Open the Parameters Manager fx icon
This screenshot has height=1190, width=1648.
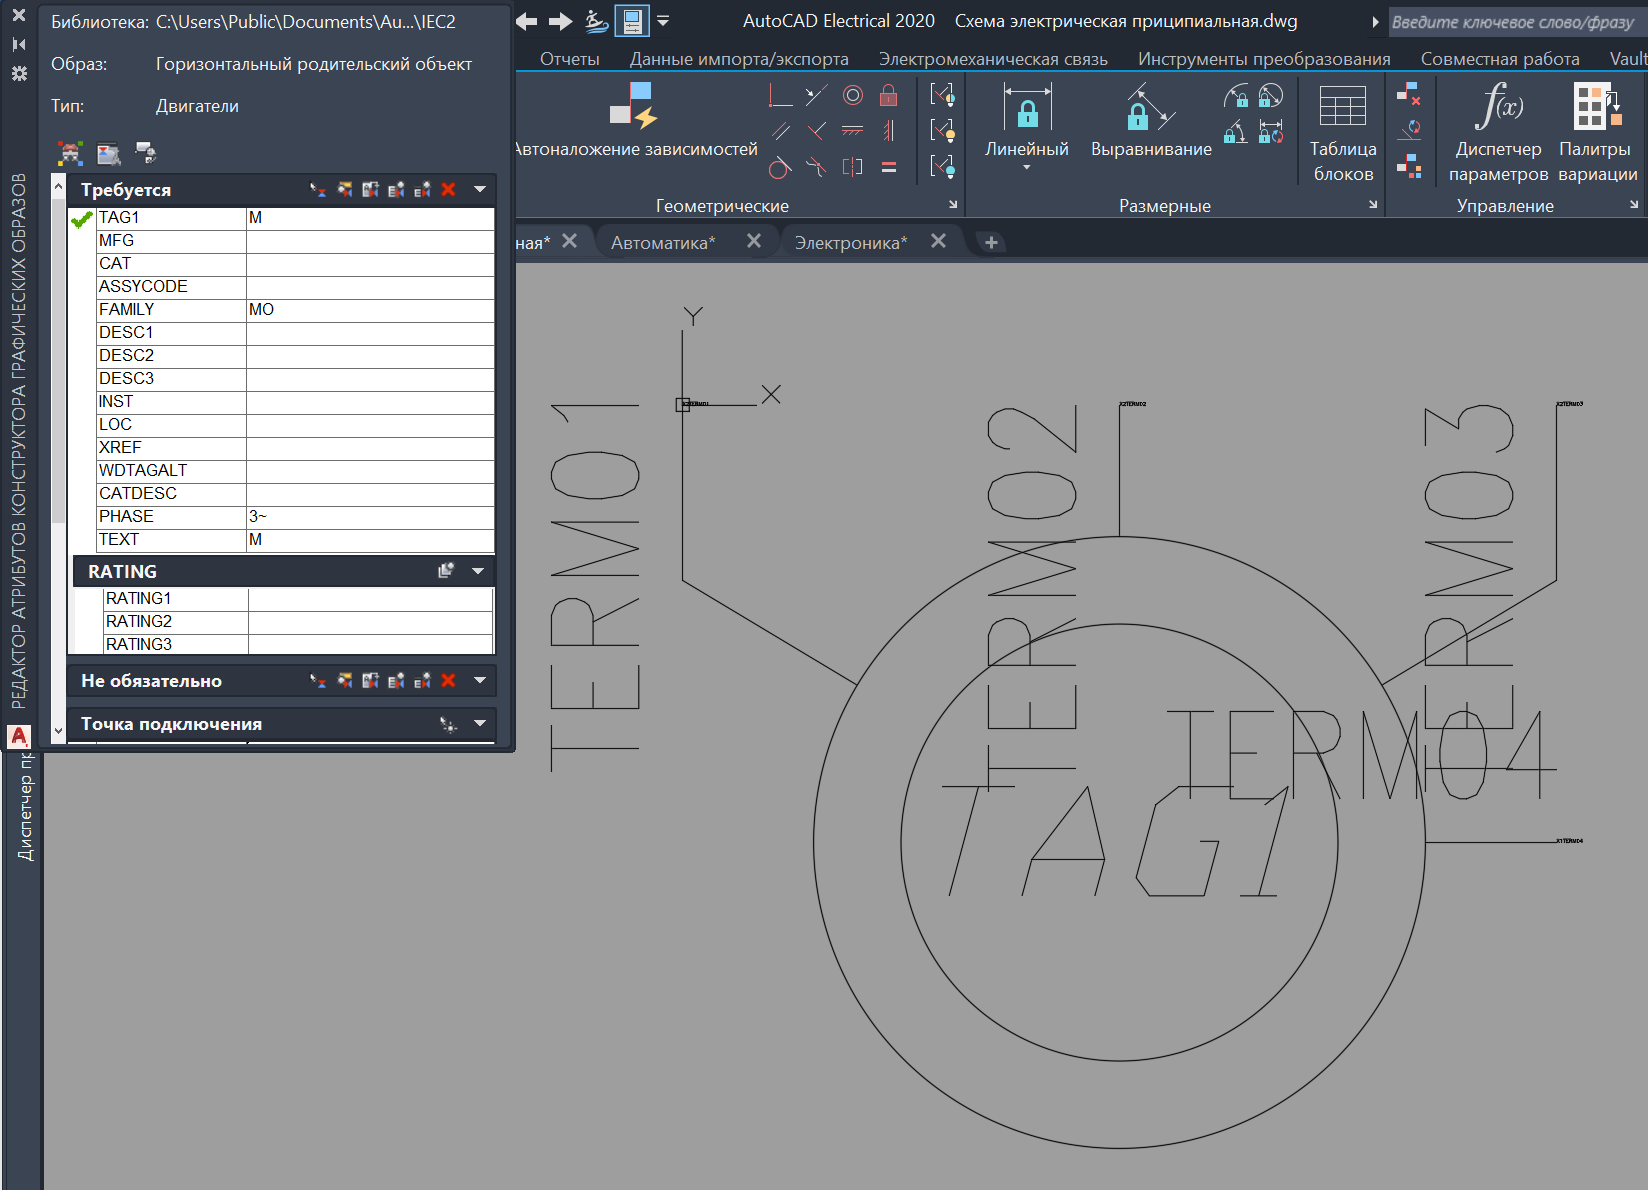1498,106
